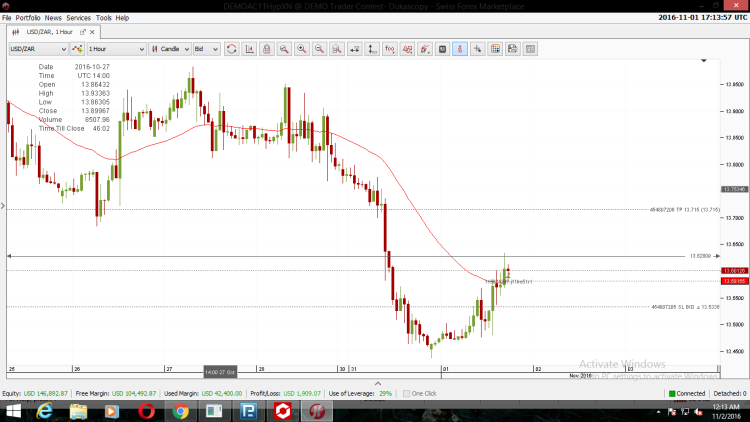
Task: Click the Connected status indicator
Action: (687, 393)
